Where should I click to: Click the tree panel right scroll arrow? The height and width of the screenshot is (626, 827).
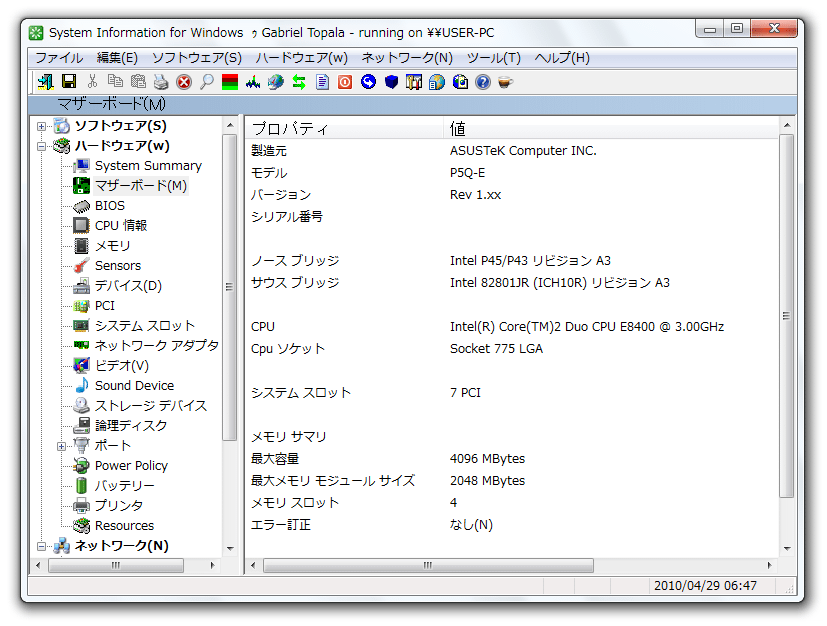(x=212, y=565)
